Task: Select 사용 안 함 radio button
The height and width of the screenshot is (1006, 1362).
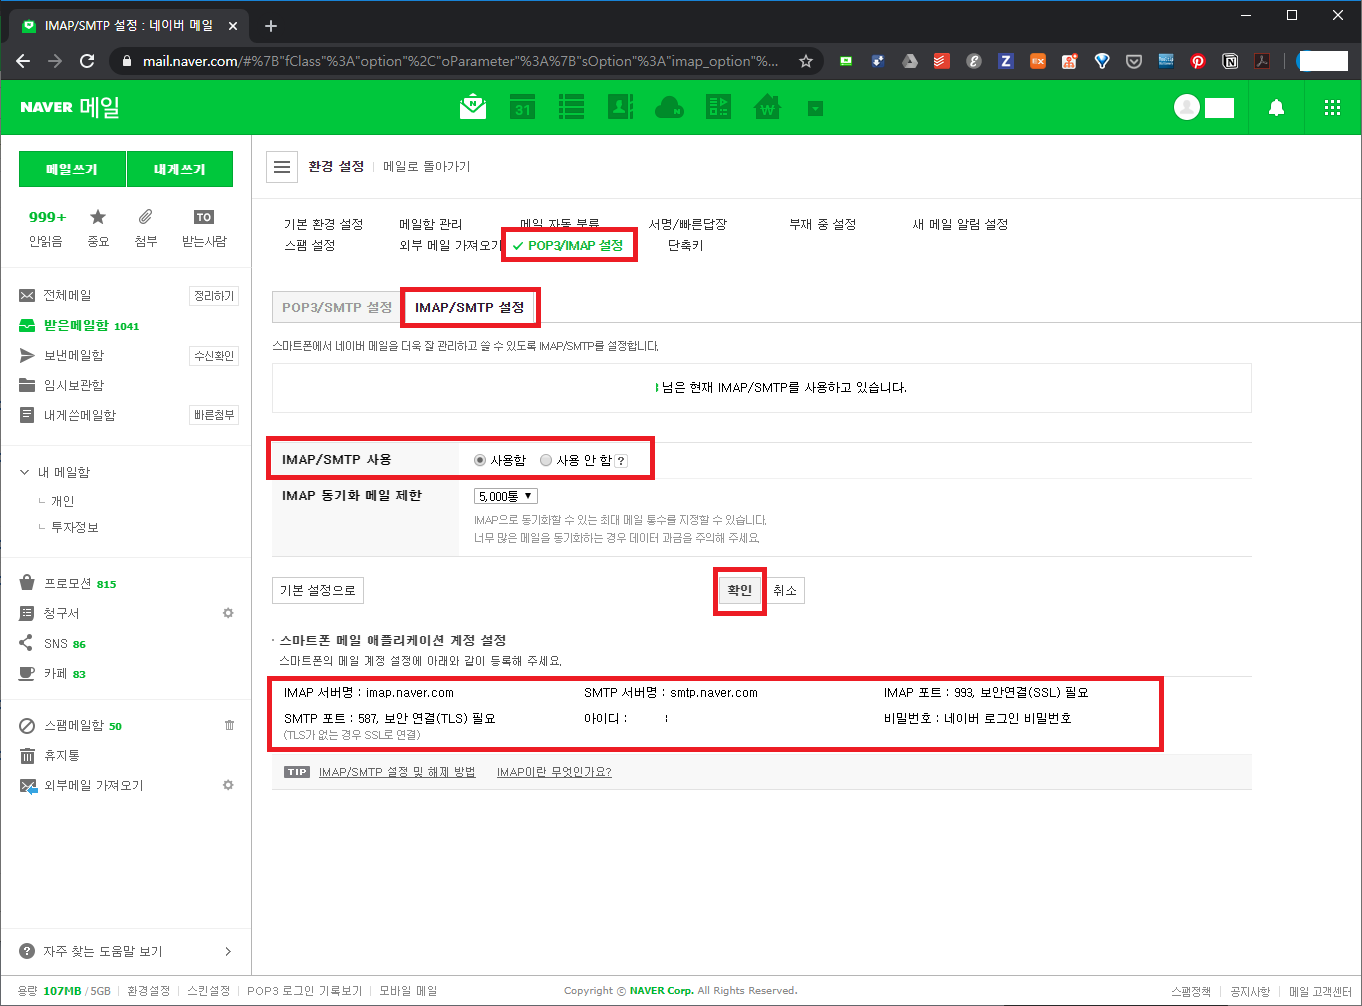Action: [546, 460]
